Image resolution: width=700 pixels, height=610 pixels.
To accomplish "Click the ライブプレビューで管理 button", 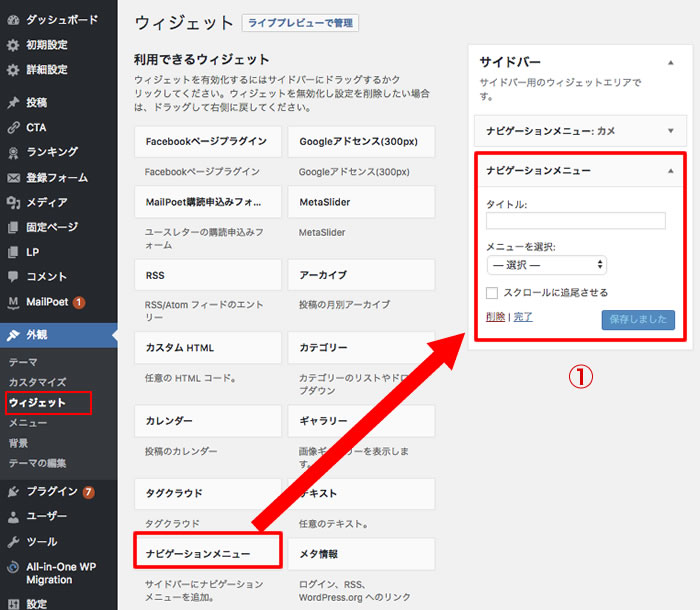I will (300, 23).
